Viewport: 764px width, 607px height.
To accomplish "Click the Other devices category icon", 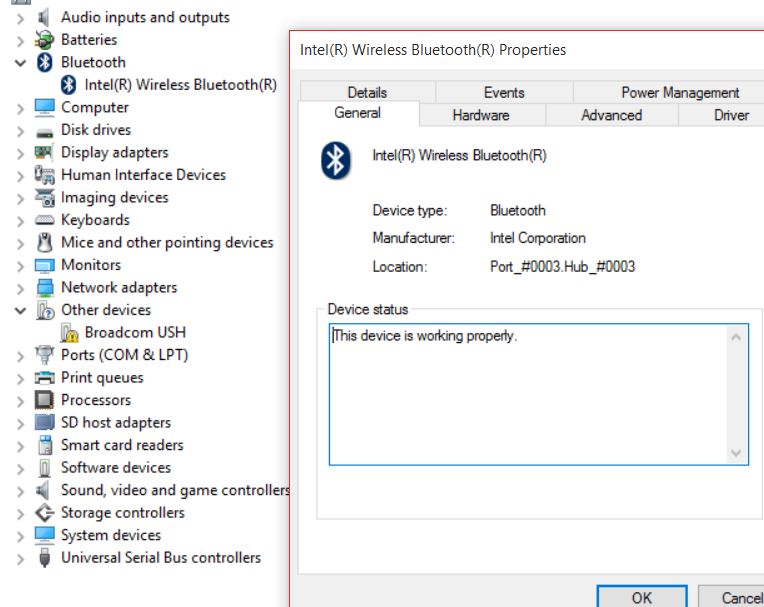I will 45,310.
